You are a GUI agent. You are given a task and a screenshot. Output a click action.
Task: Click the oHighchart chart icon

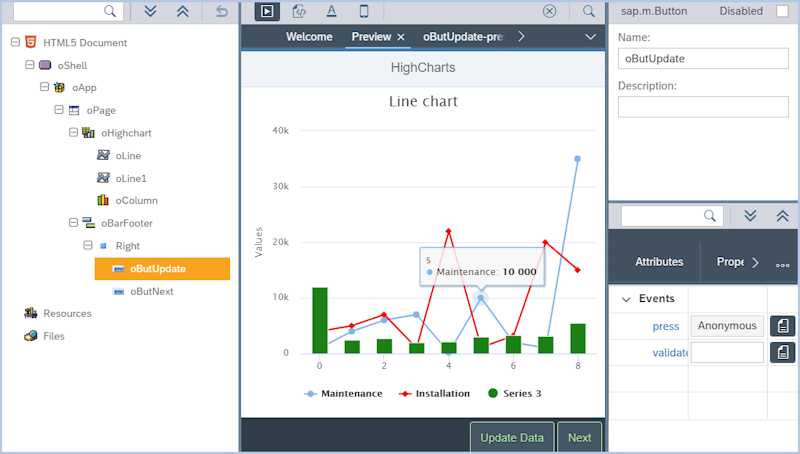[x=88, y=133]
